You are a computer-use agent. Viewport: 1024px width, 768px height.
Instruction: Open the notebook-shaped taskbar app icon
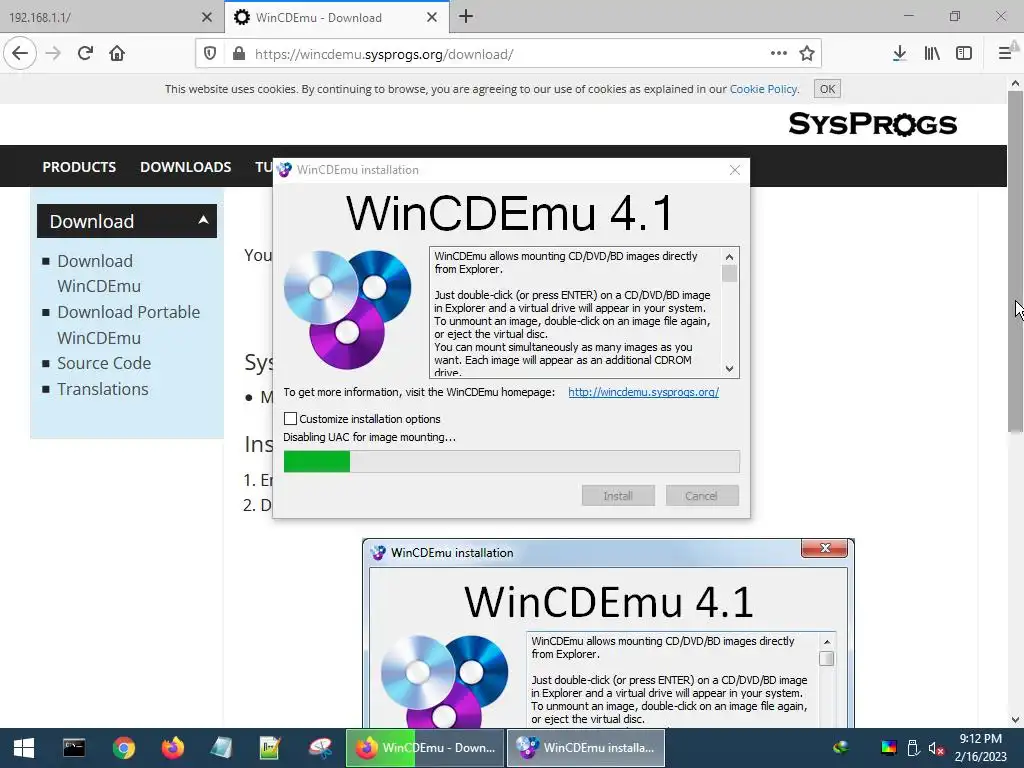(x=221, y=748)
